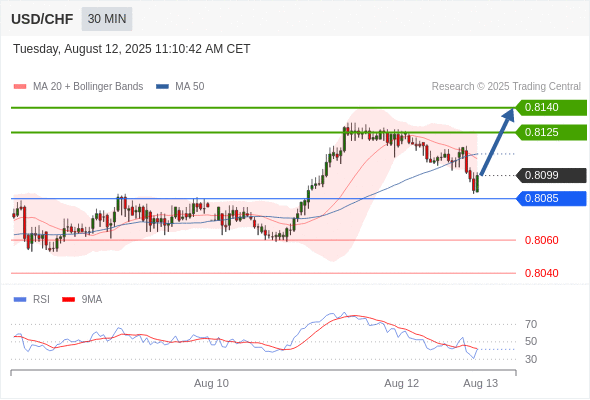
Task: Select the MA 50 blue legend swatch
Action: pos(162,87)
